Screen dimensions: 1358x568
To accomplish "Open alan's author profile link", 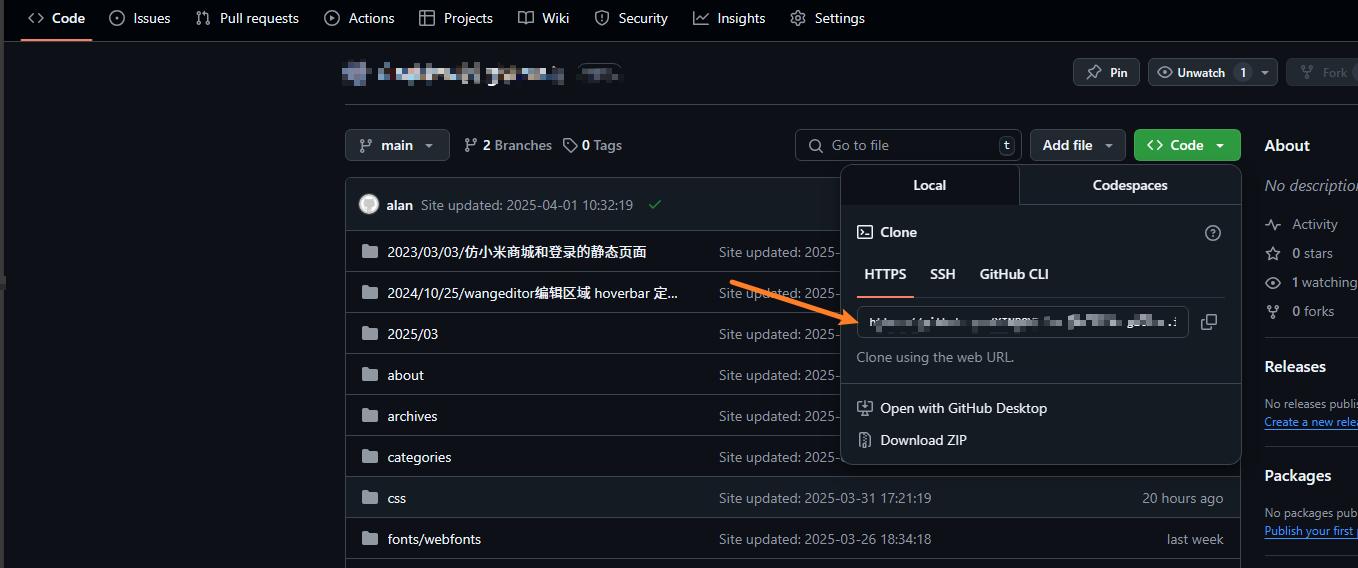I will [399, 205].
